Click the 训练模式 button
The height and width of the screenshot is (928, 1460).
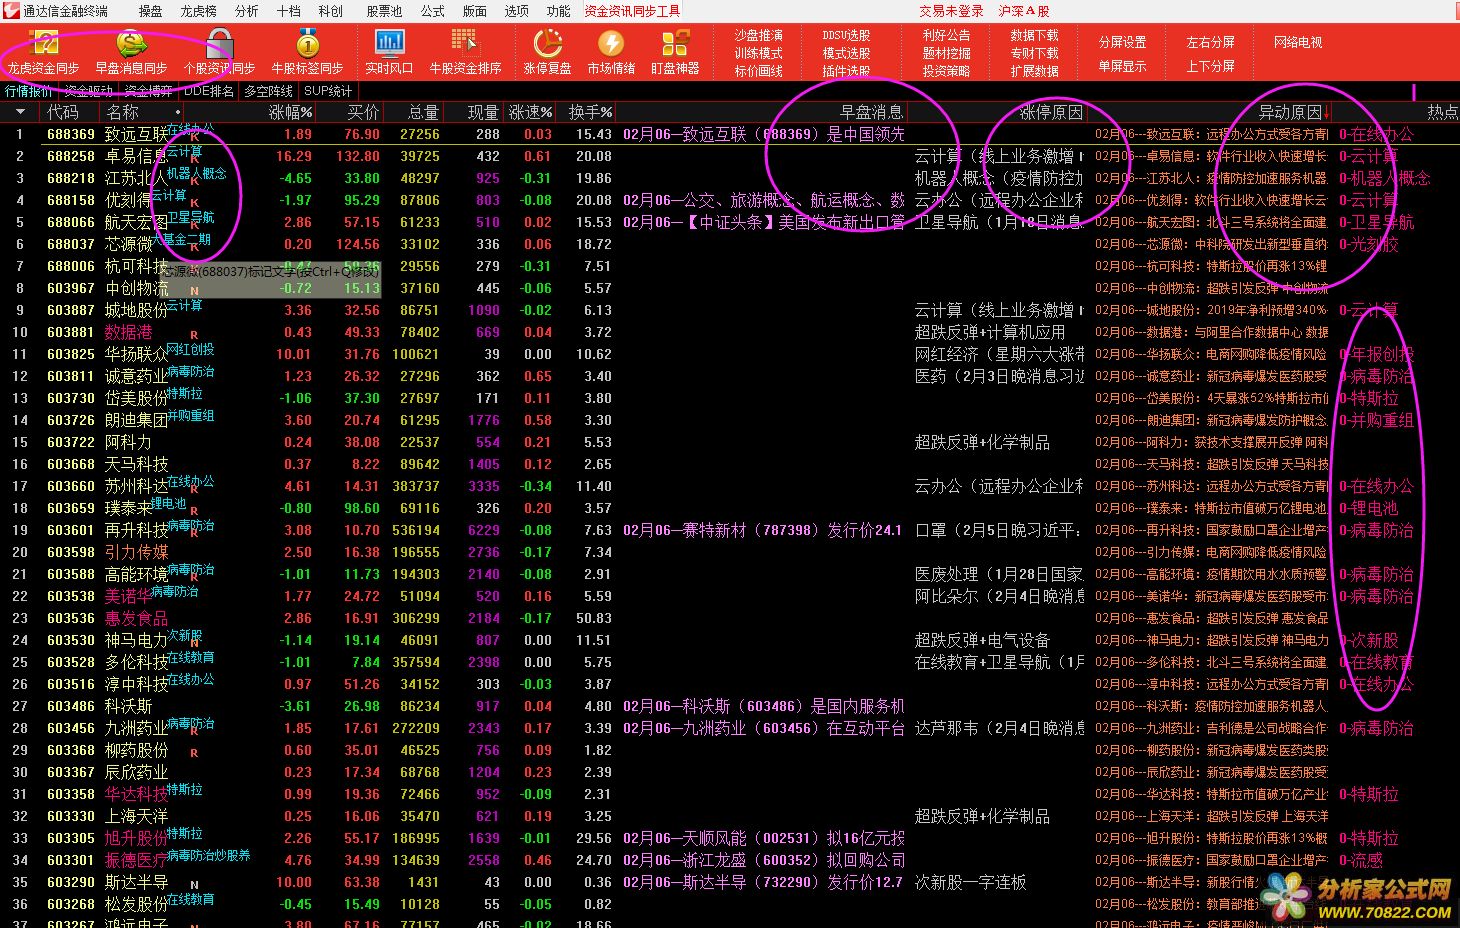coord(759,53)
